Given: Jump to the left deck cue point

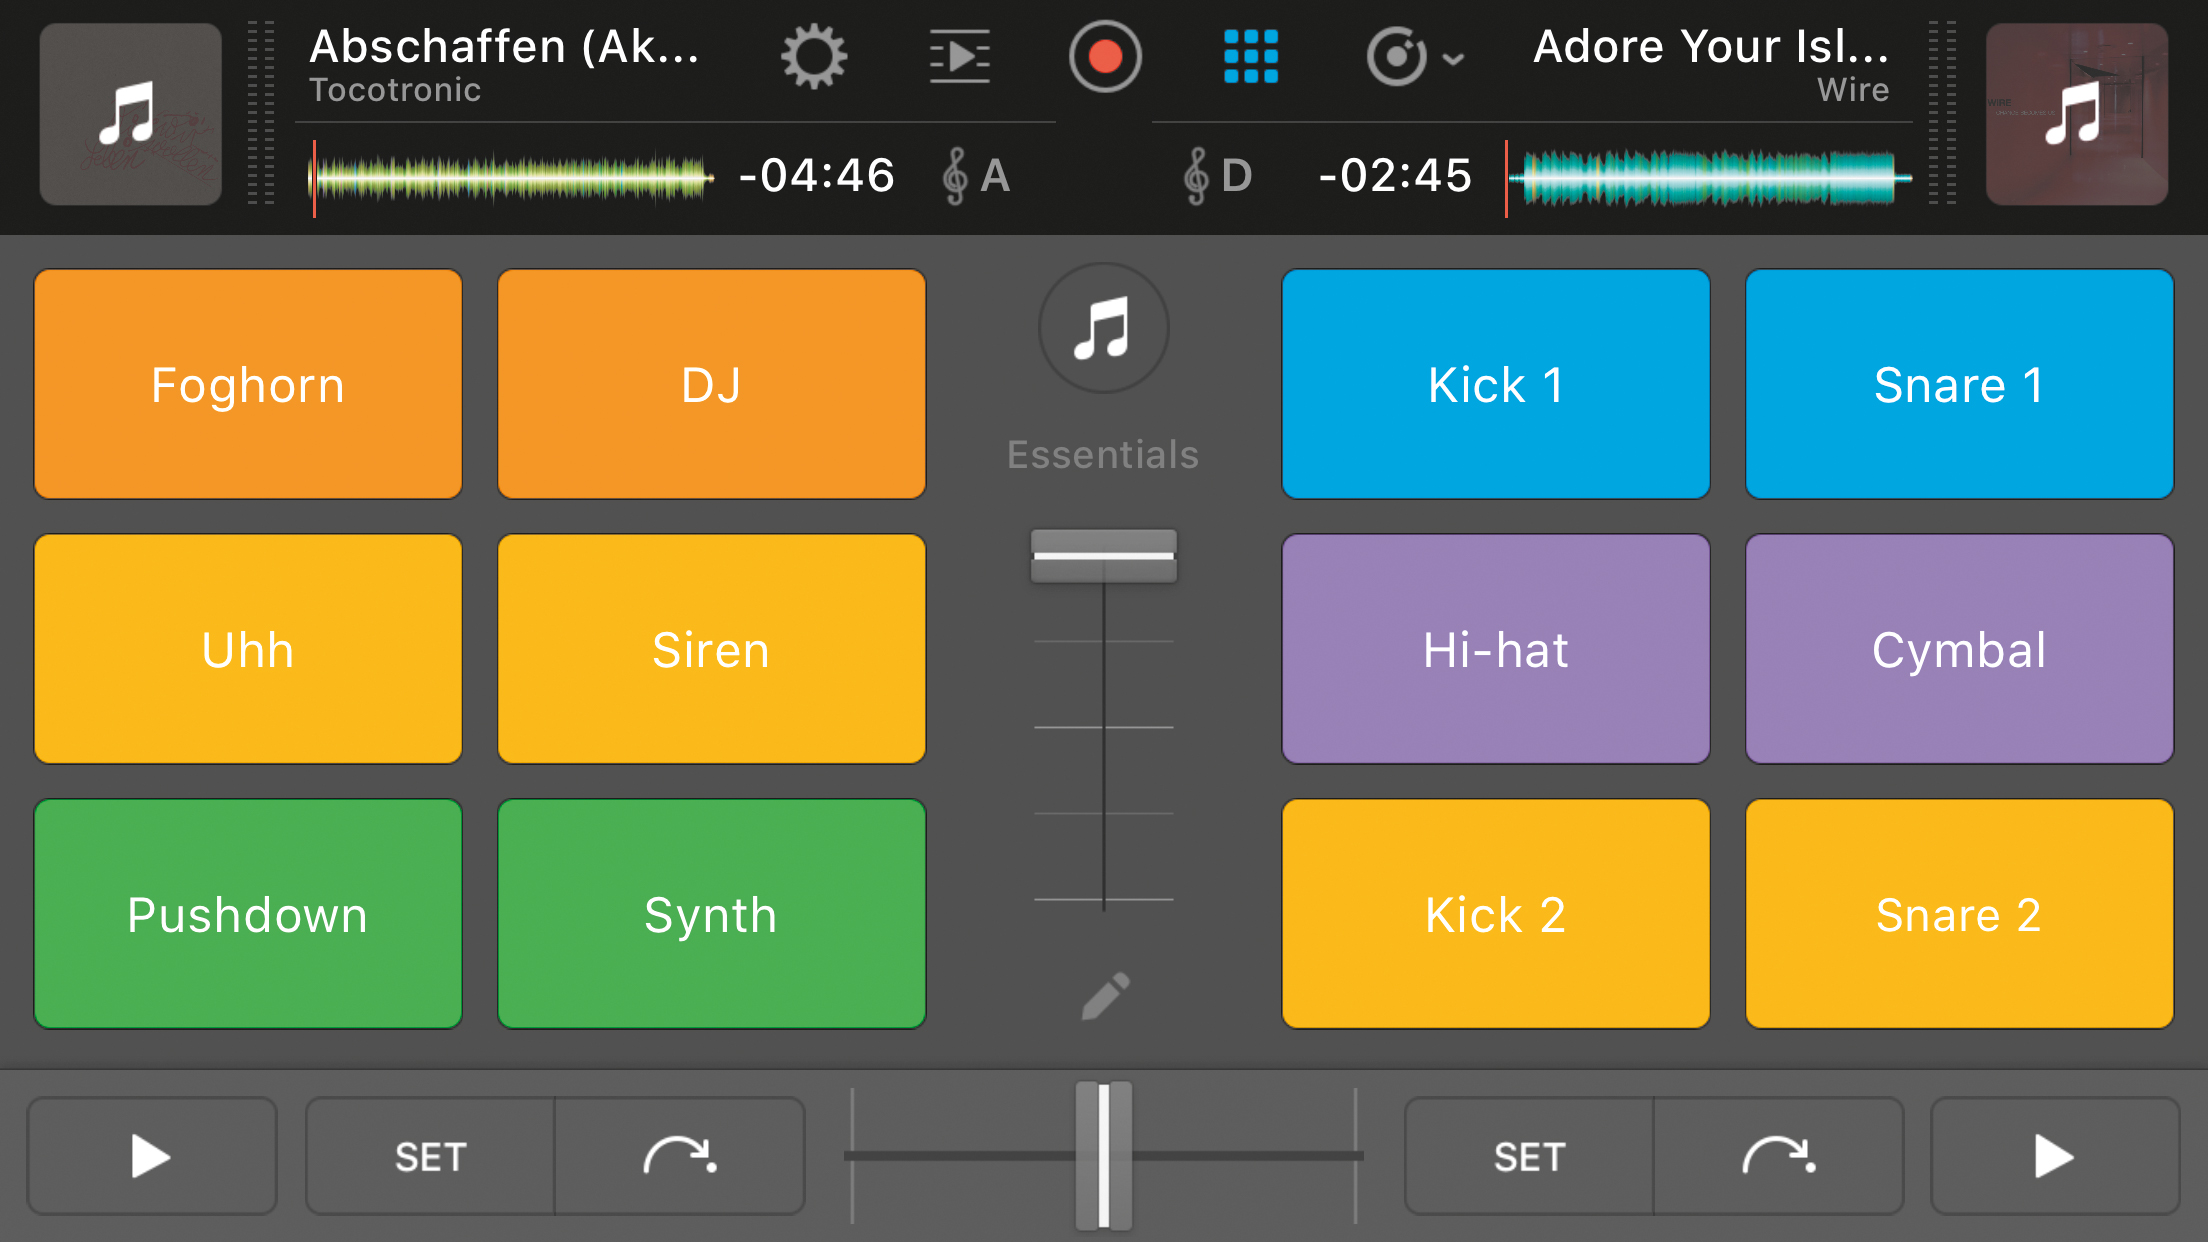Looking at the screenshot, I should click(679, 1156).
